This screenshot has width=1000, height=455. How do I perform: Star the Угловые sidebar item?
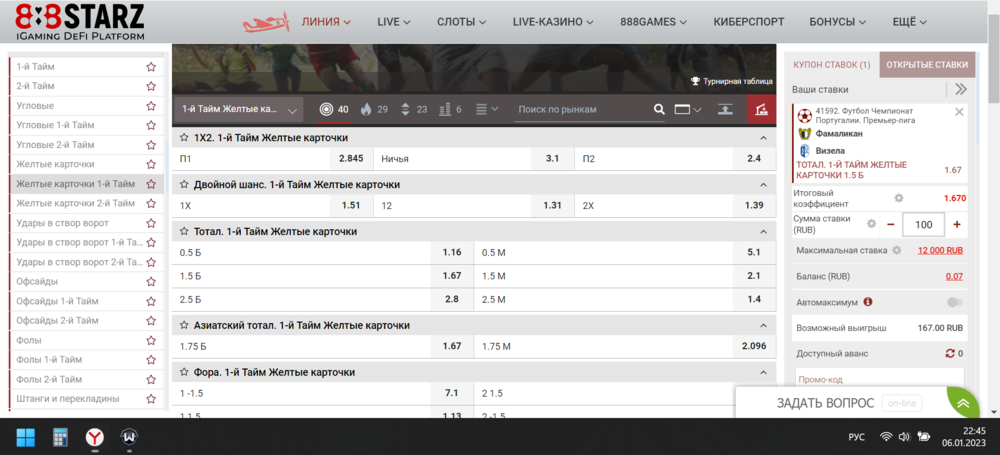151,106
